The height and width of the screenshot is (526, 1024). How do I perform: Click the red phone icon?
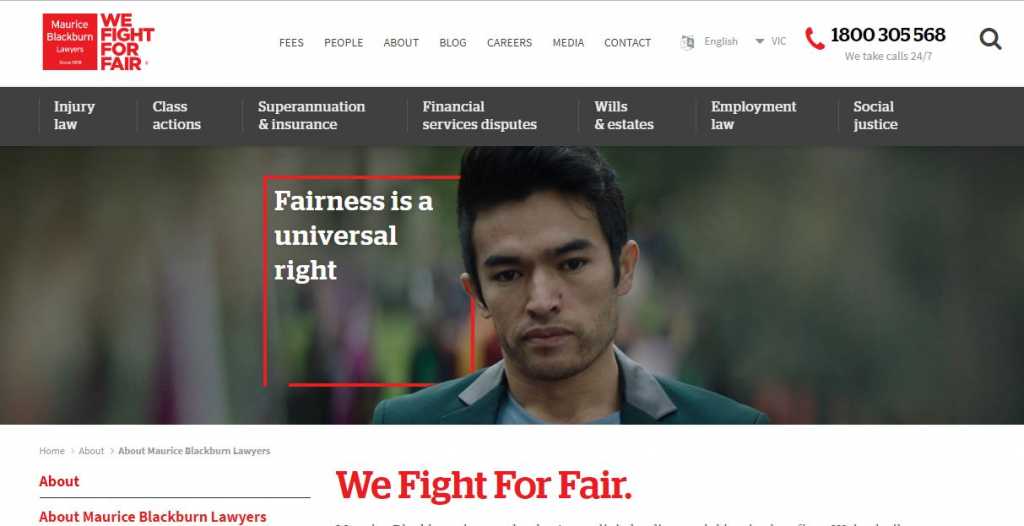coord(814,39)
